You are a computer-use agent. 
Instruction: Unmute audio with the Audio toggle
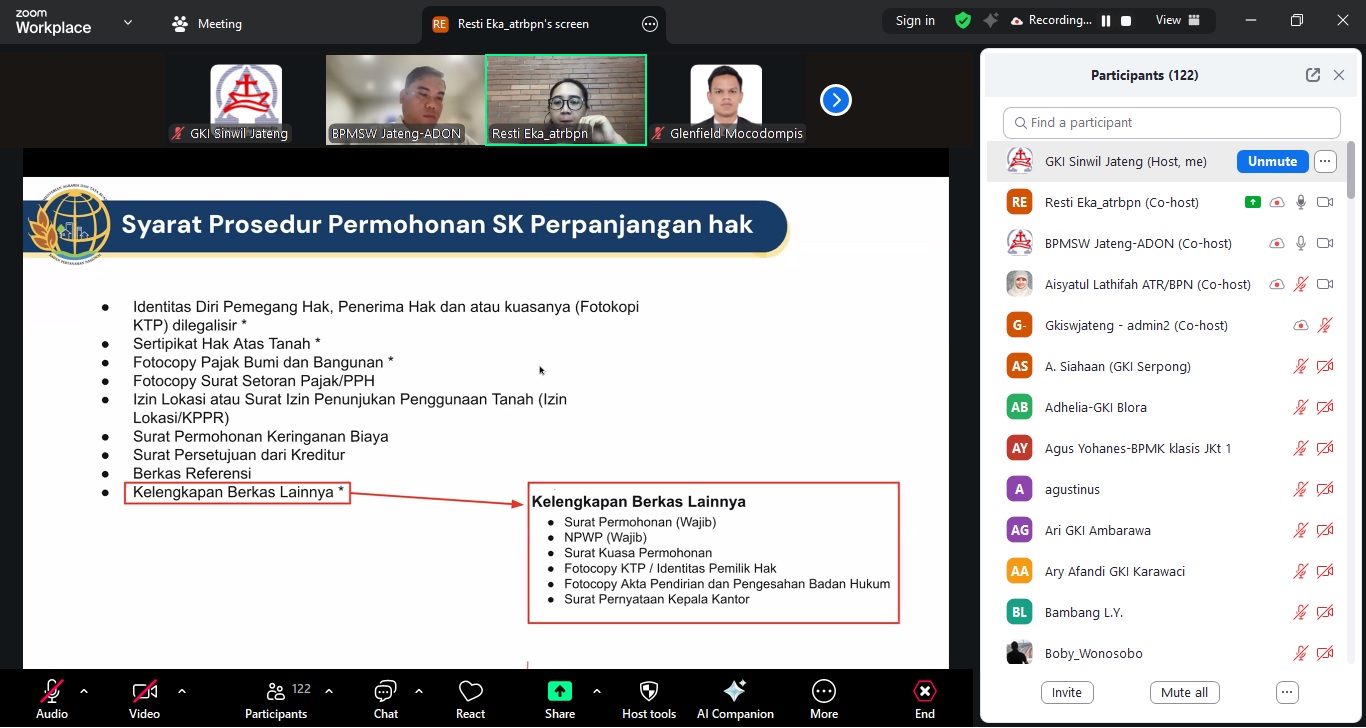point(52,692)
